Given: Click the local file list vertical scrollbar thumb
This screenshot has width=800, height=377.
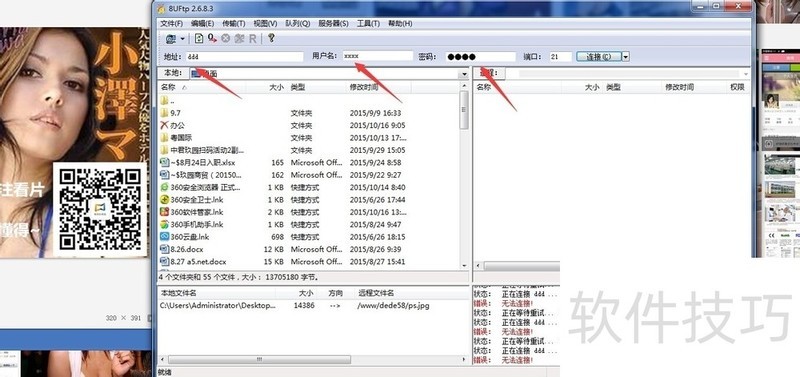Looking at the screenshot, I should (464, 110).
